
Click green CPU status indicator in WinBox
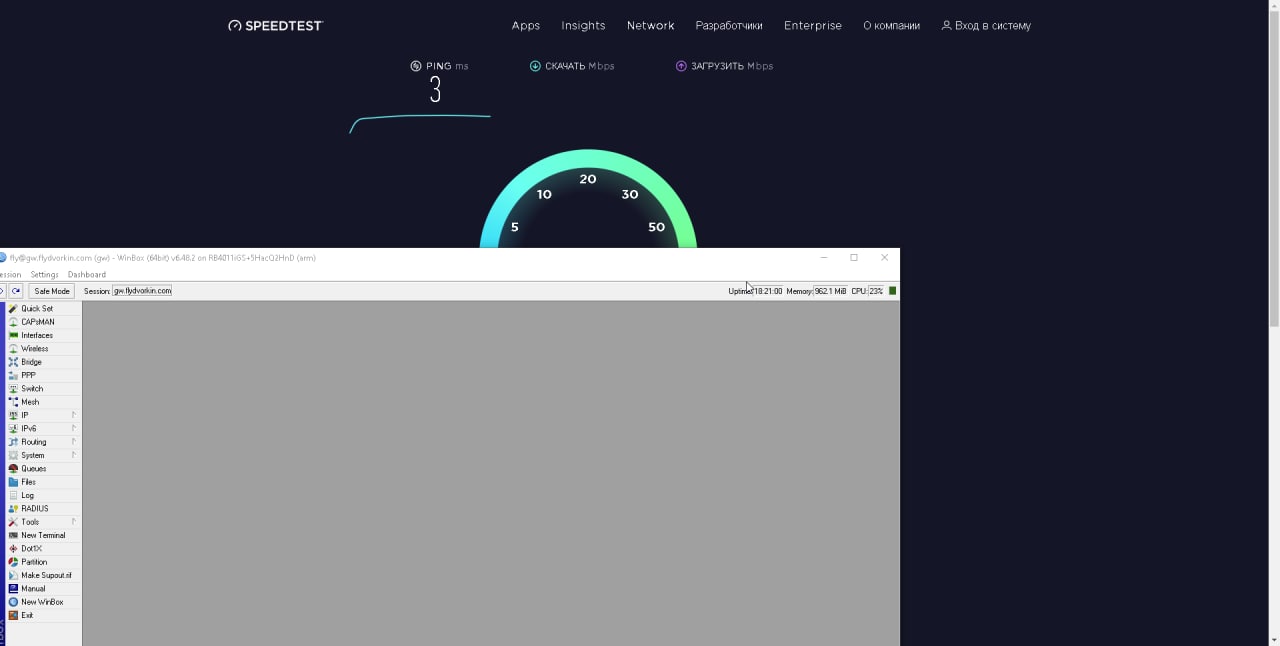click(893, 291)
